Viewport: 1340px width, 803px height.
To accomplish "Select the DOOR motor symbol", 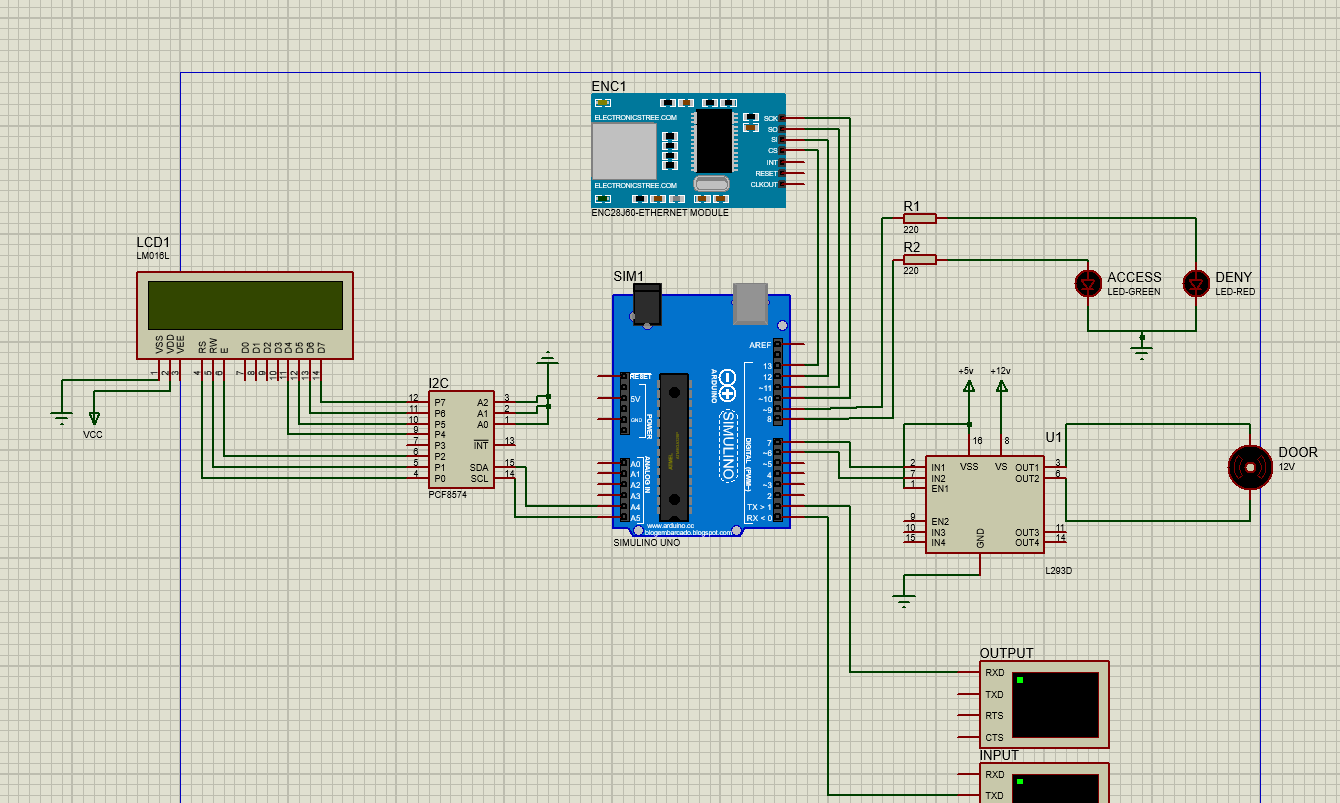I will (1249, 468).
